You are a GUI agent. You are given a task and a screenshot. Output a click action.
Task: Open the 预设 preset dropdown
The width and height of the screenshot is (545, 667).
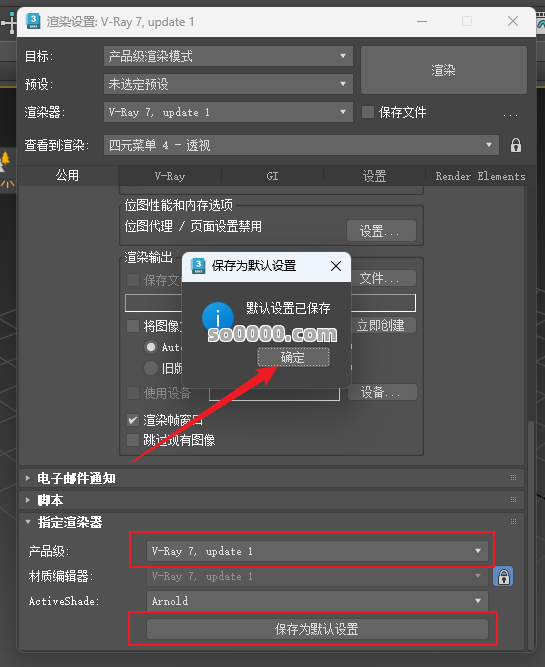pyautogui.click(x=228, y=84)
